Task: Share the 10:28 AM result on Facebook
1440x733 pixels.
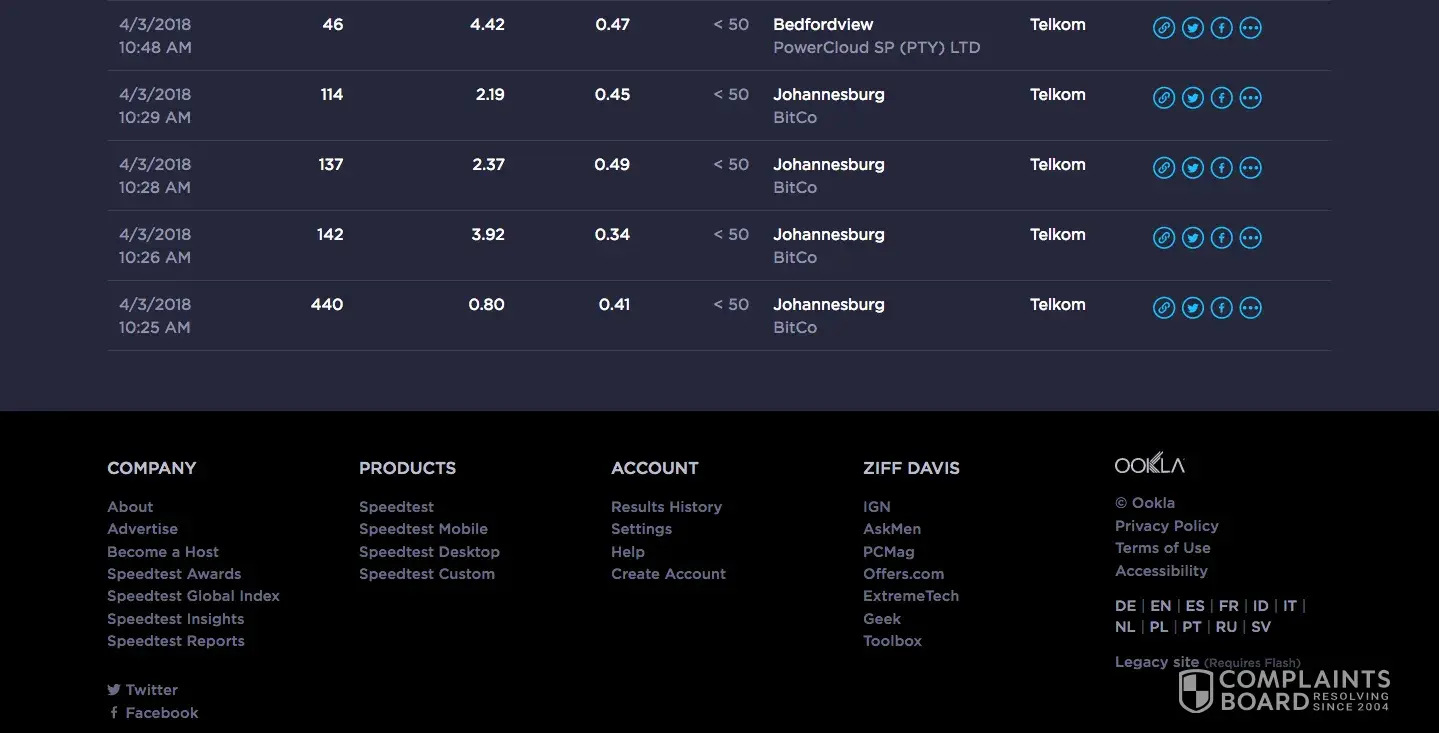Action: click(1221, 168)
